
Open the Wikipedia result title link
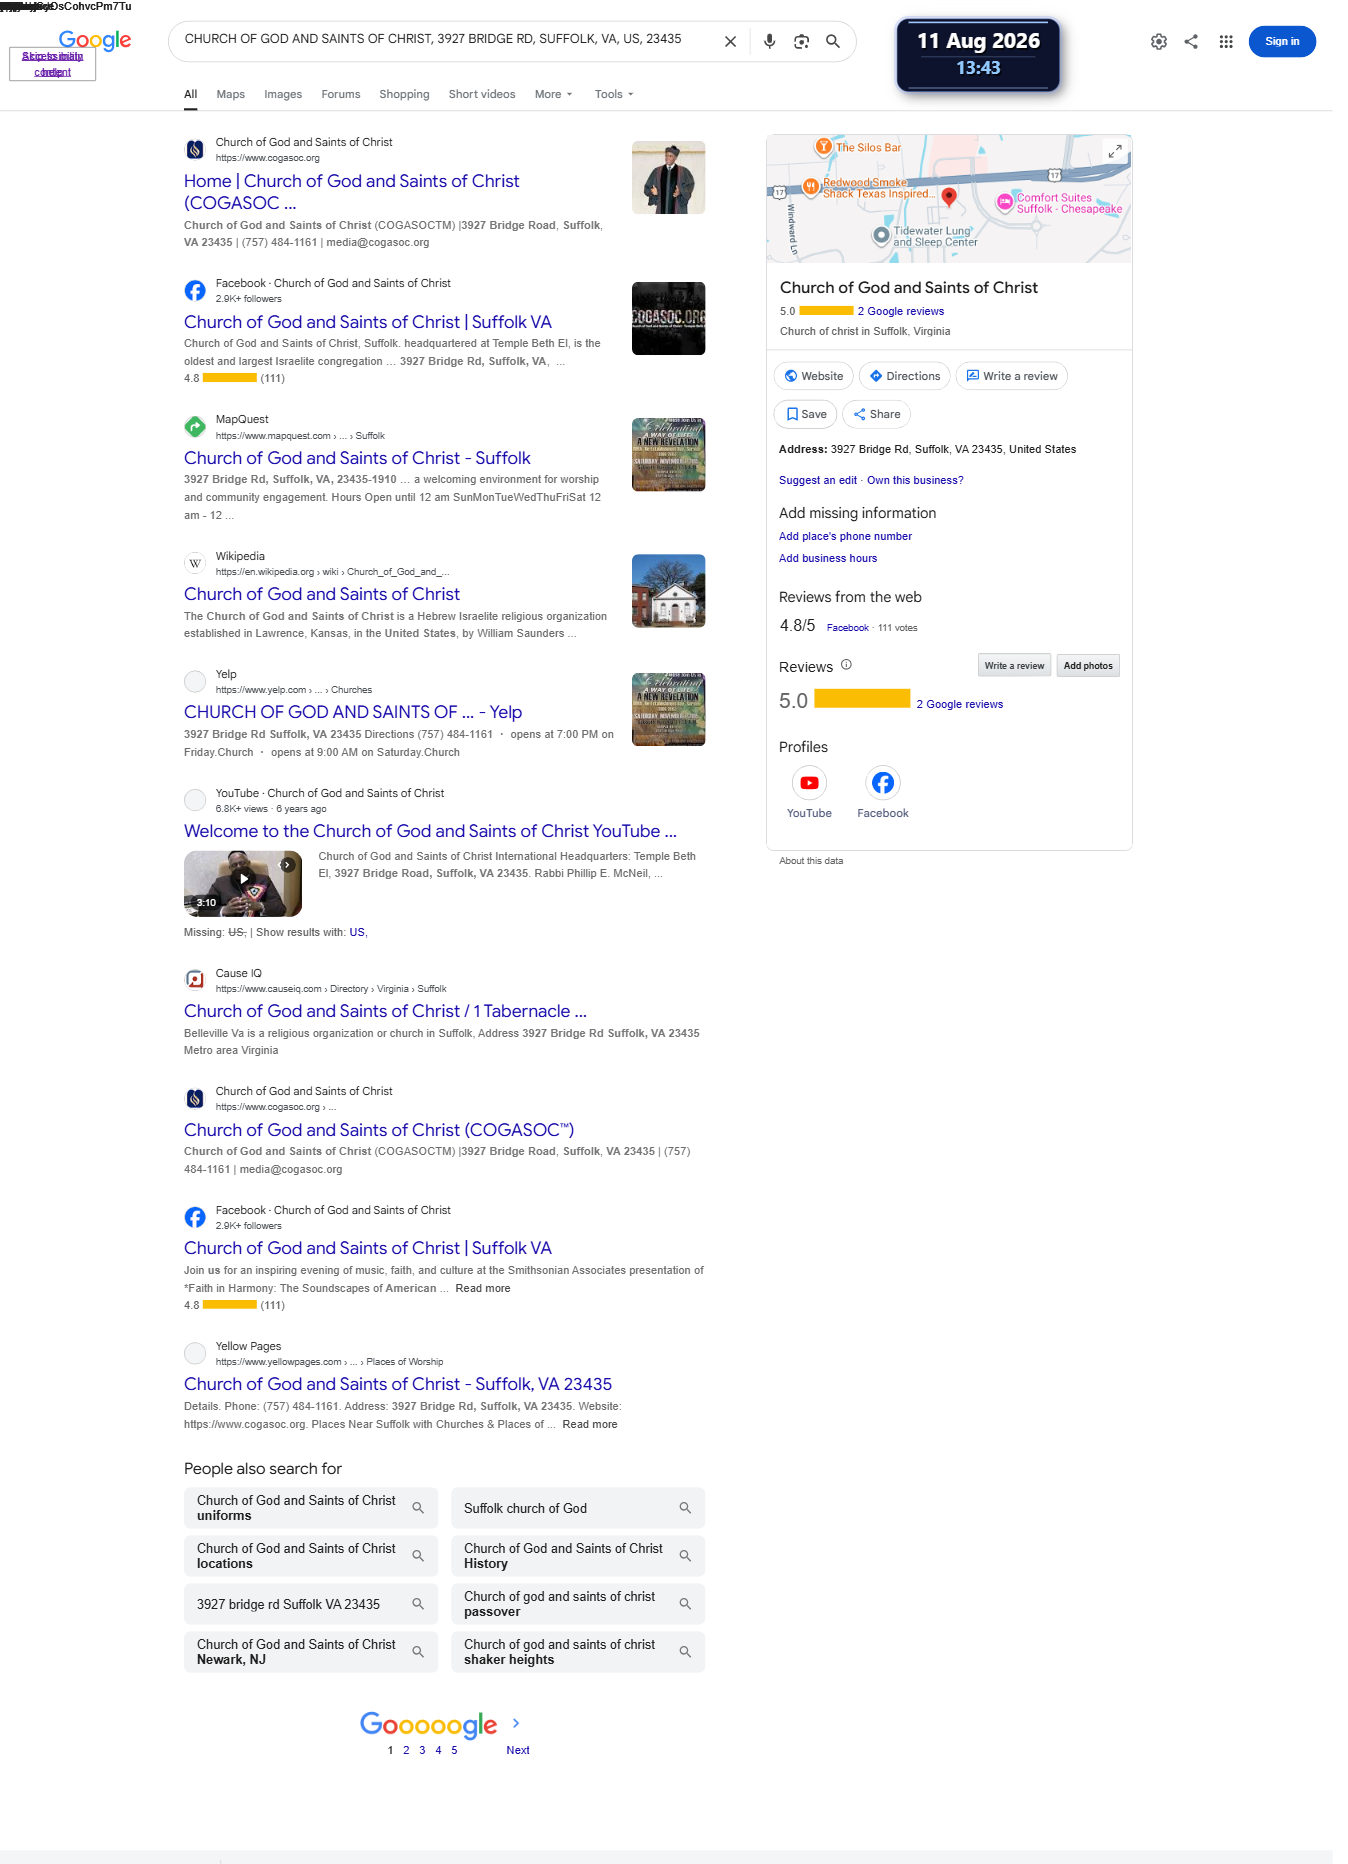click(322, 594)
